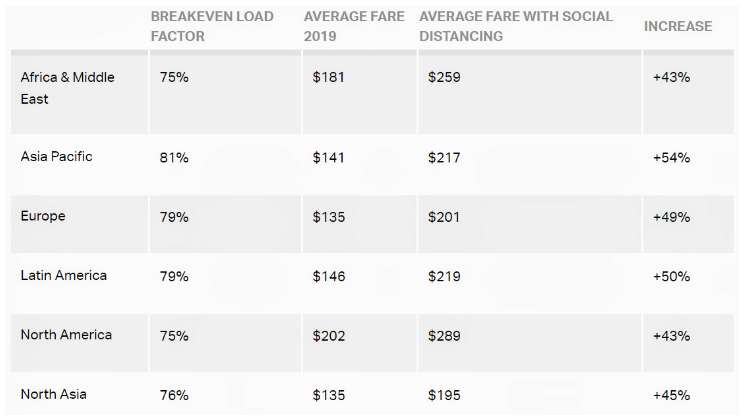Select the Africa & Middle East row label
This screenshot has height=415, width=741.
coord(67,88)
